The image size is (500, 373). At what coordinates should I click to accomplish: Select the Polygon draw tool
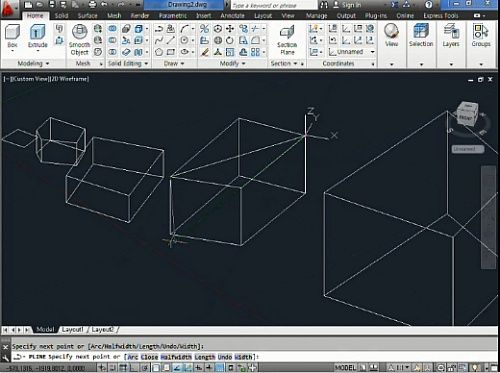(x=159, y=52)
